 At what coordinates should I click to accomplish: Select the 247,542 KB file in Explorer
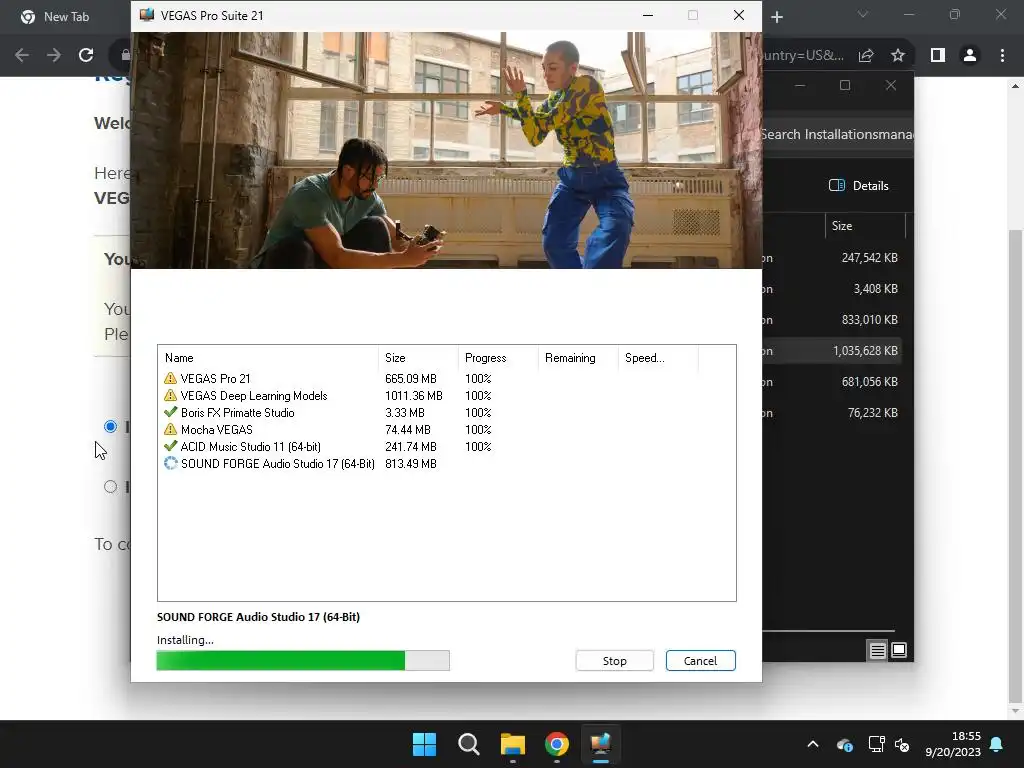(832, 258)
